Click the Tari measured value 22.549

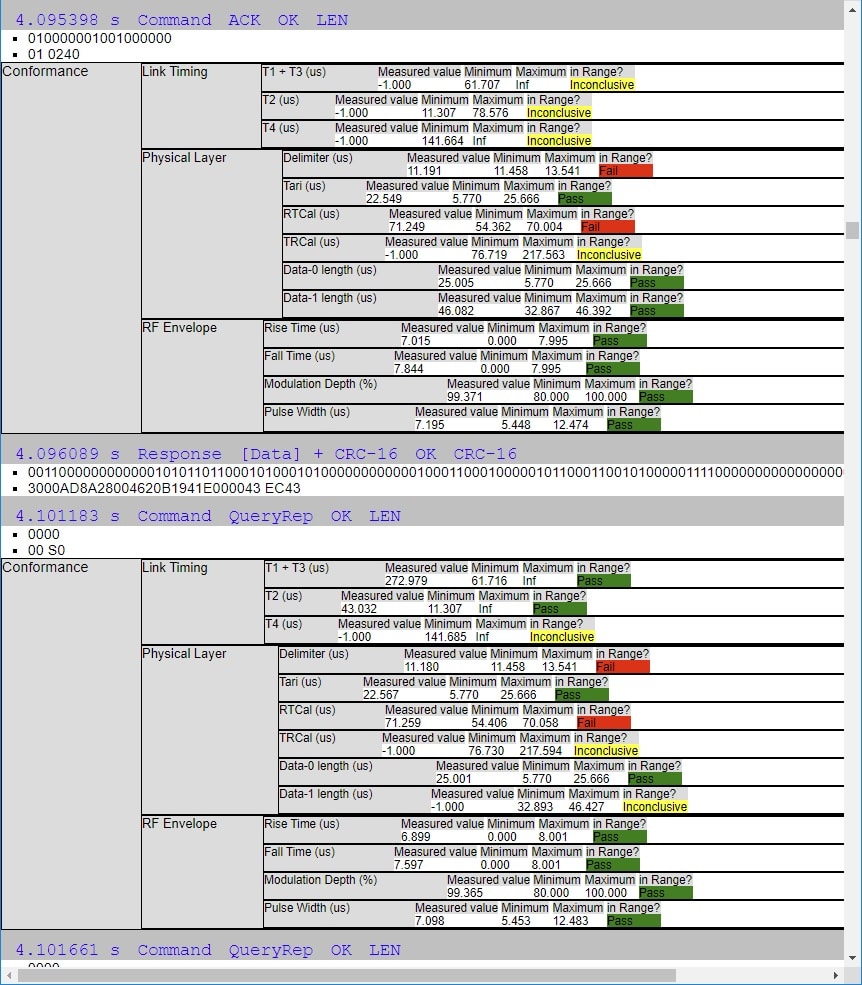tap(383, 199)
